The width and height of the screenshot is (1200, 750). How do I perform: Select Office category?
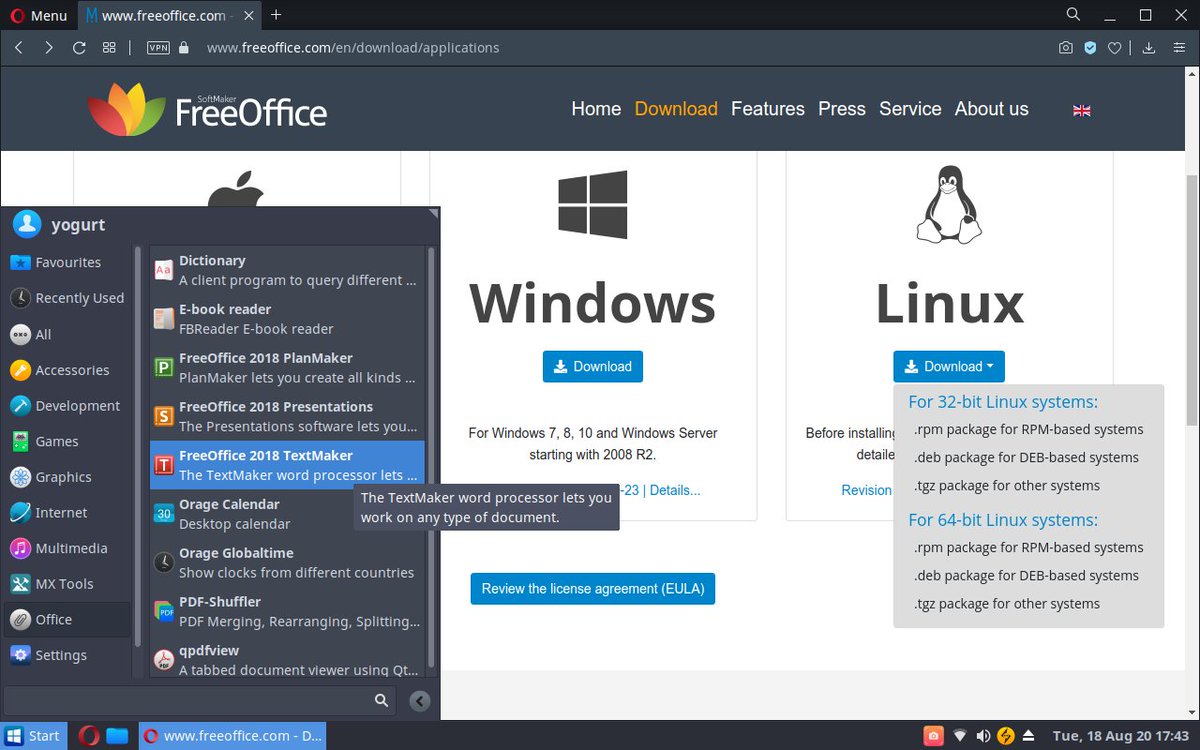[68, 619]
